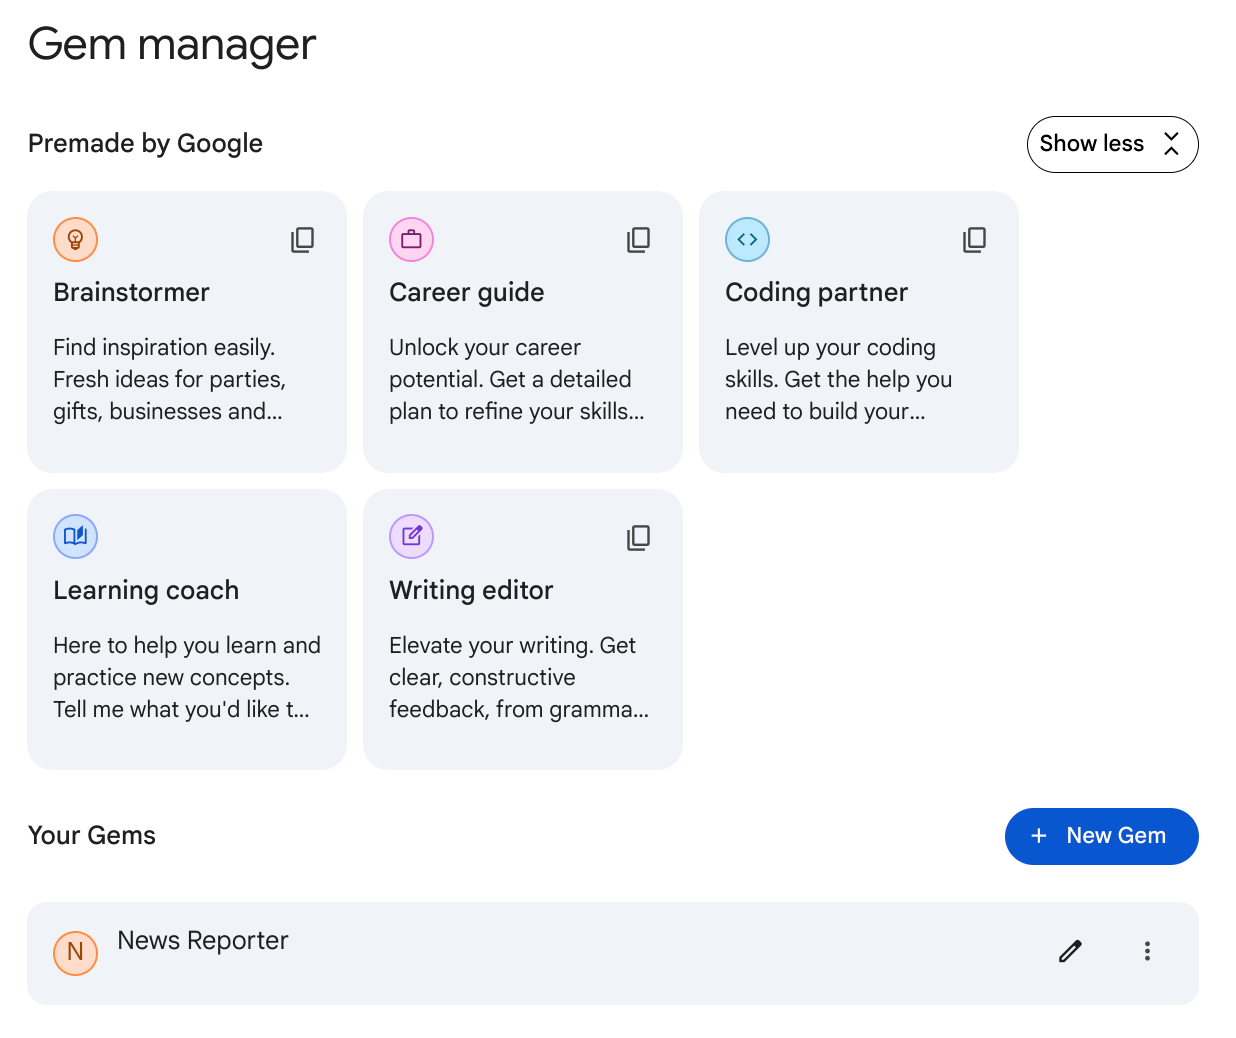
Task: Open the Writing editor card description
Action: (518, 677)
